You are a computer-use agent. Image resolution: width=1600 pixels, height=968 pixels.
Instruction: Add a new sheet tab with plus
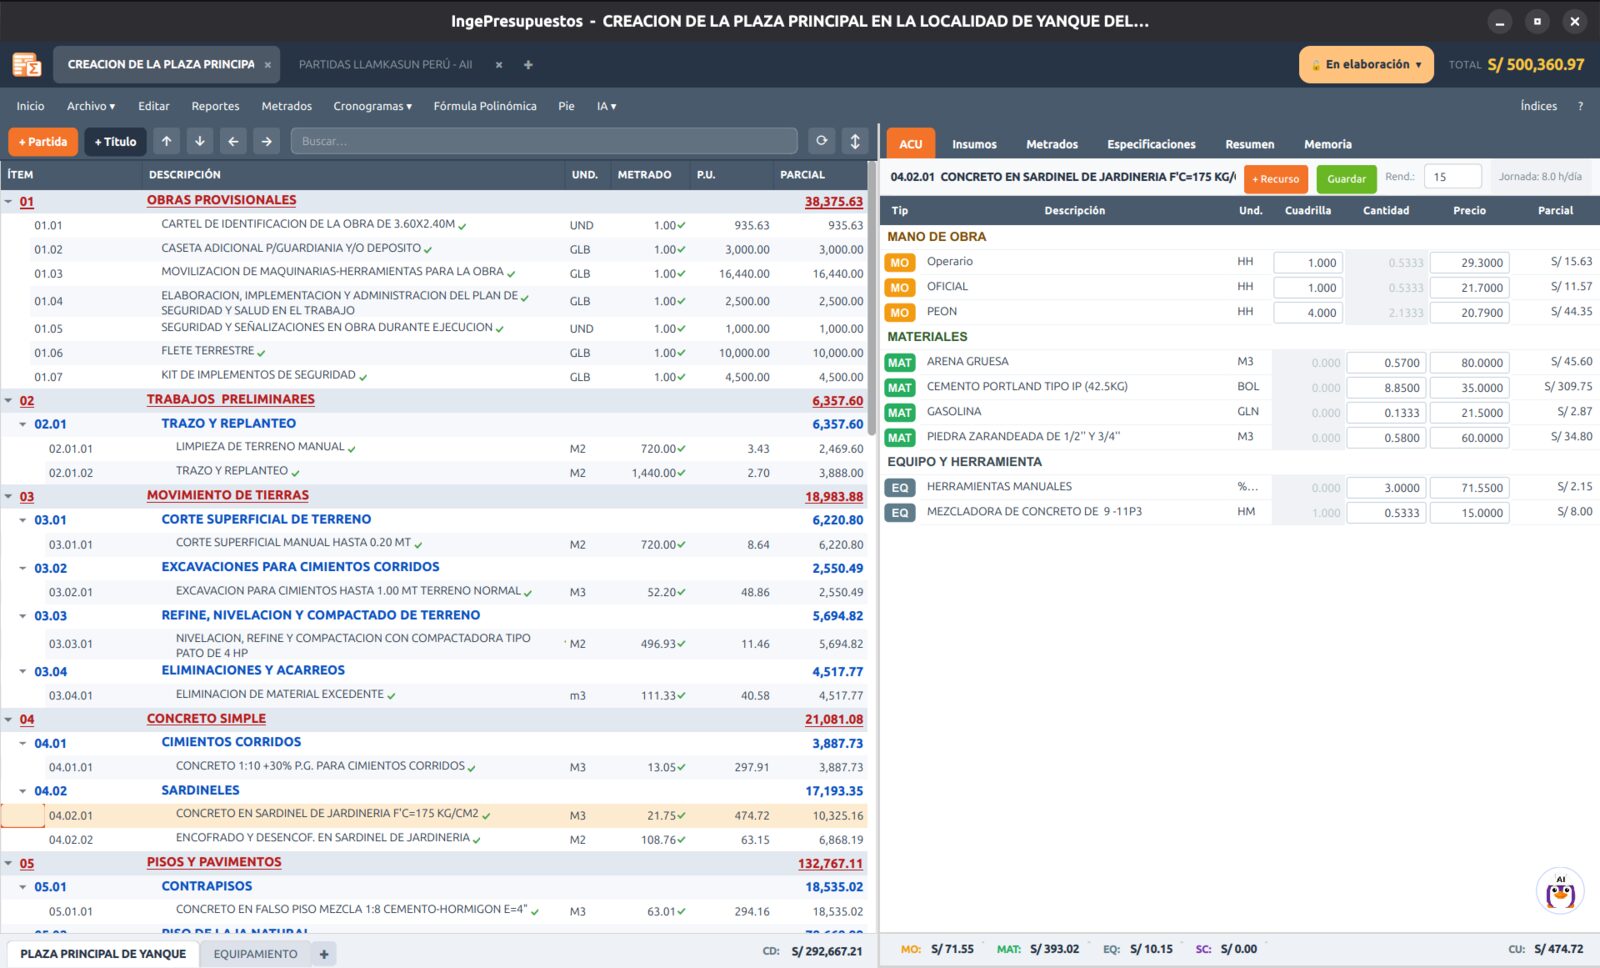pos(324,954)
